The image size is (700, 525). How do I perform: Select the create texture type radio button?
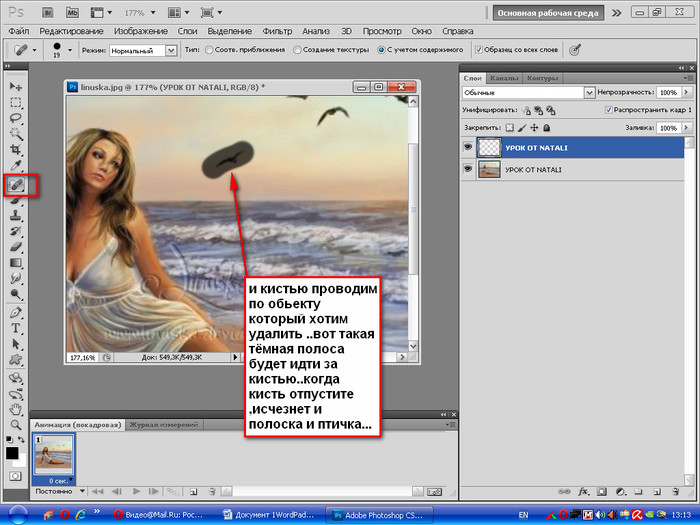click(297, 50)
